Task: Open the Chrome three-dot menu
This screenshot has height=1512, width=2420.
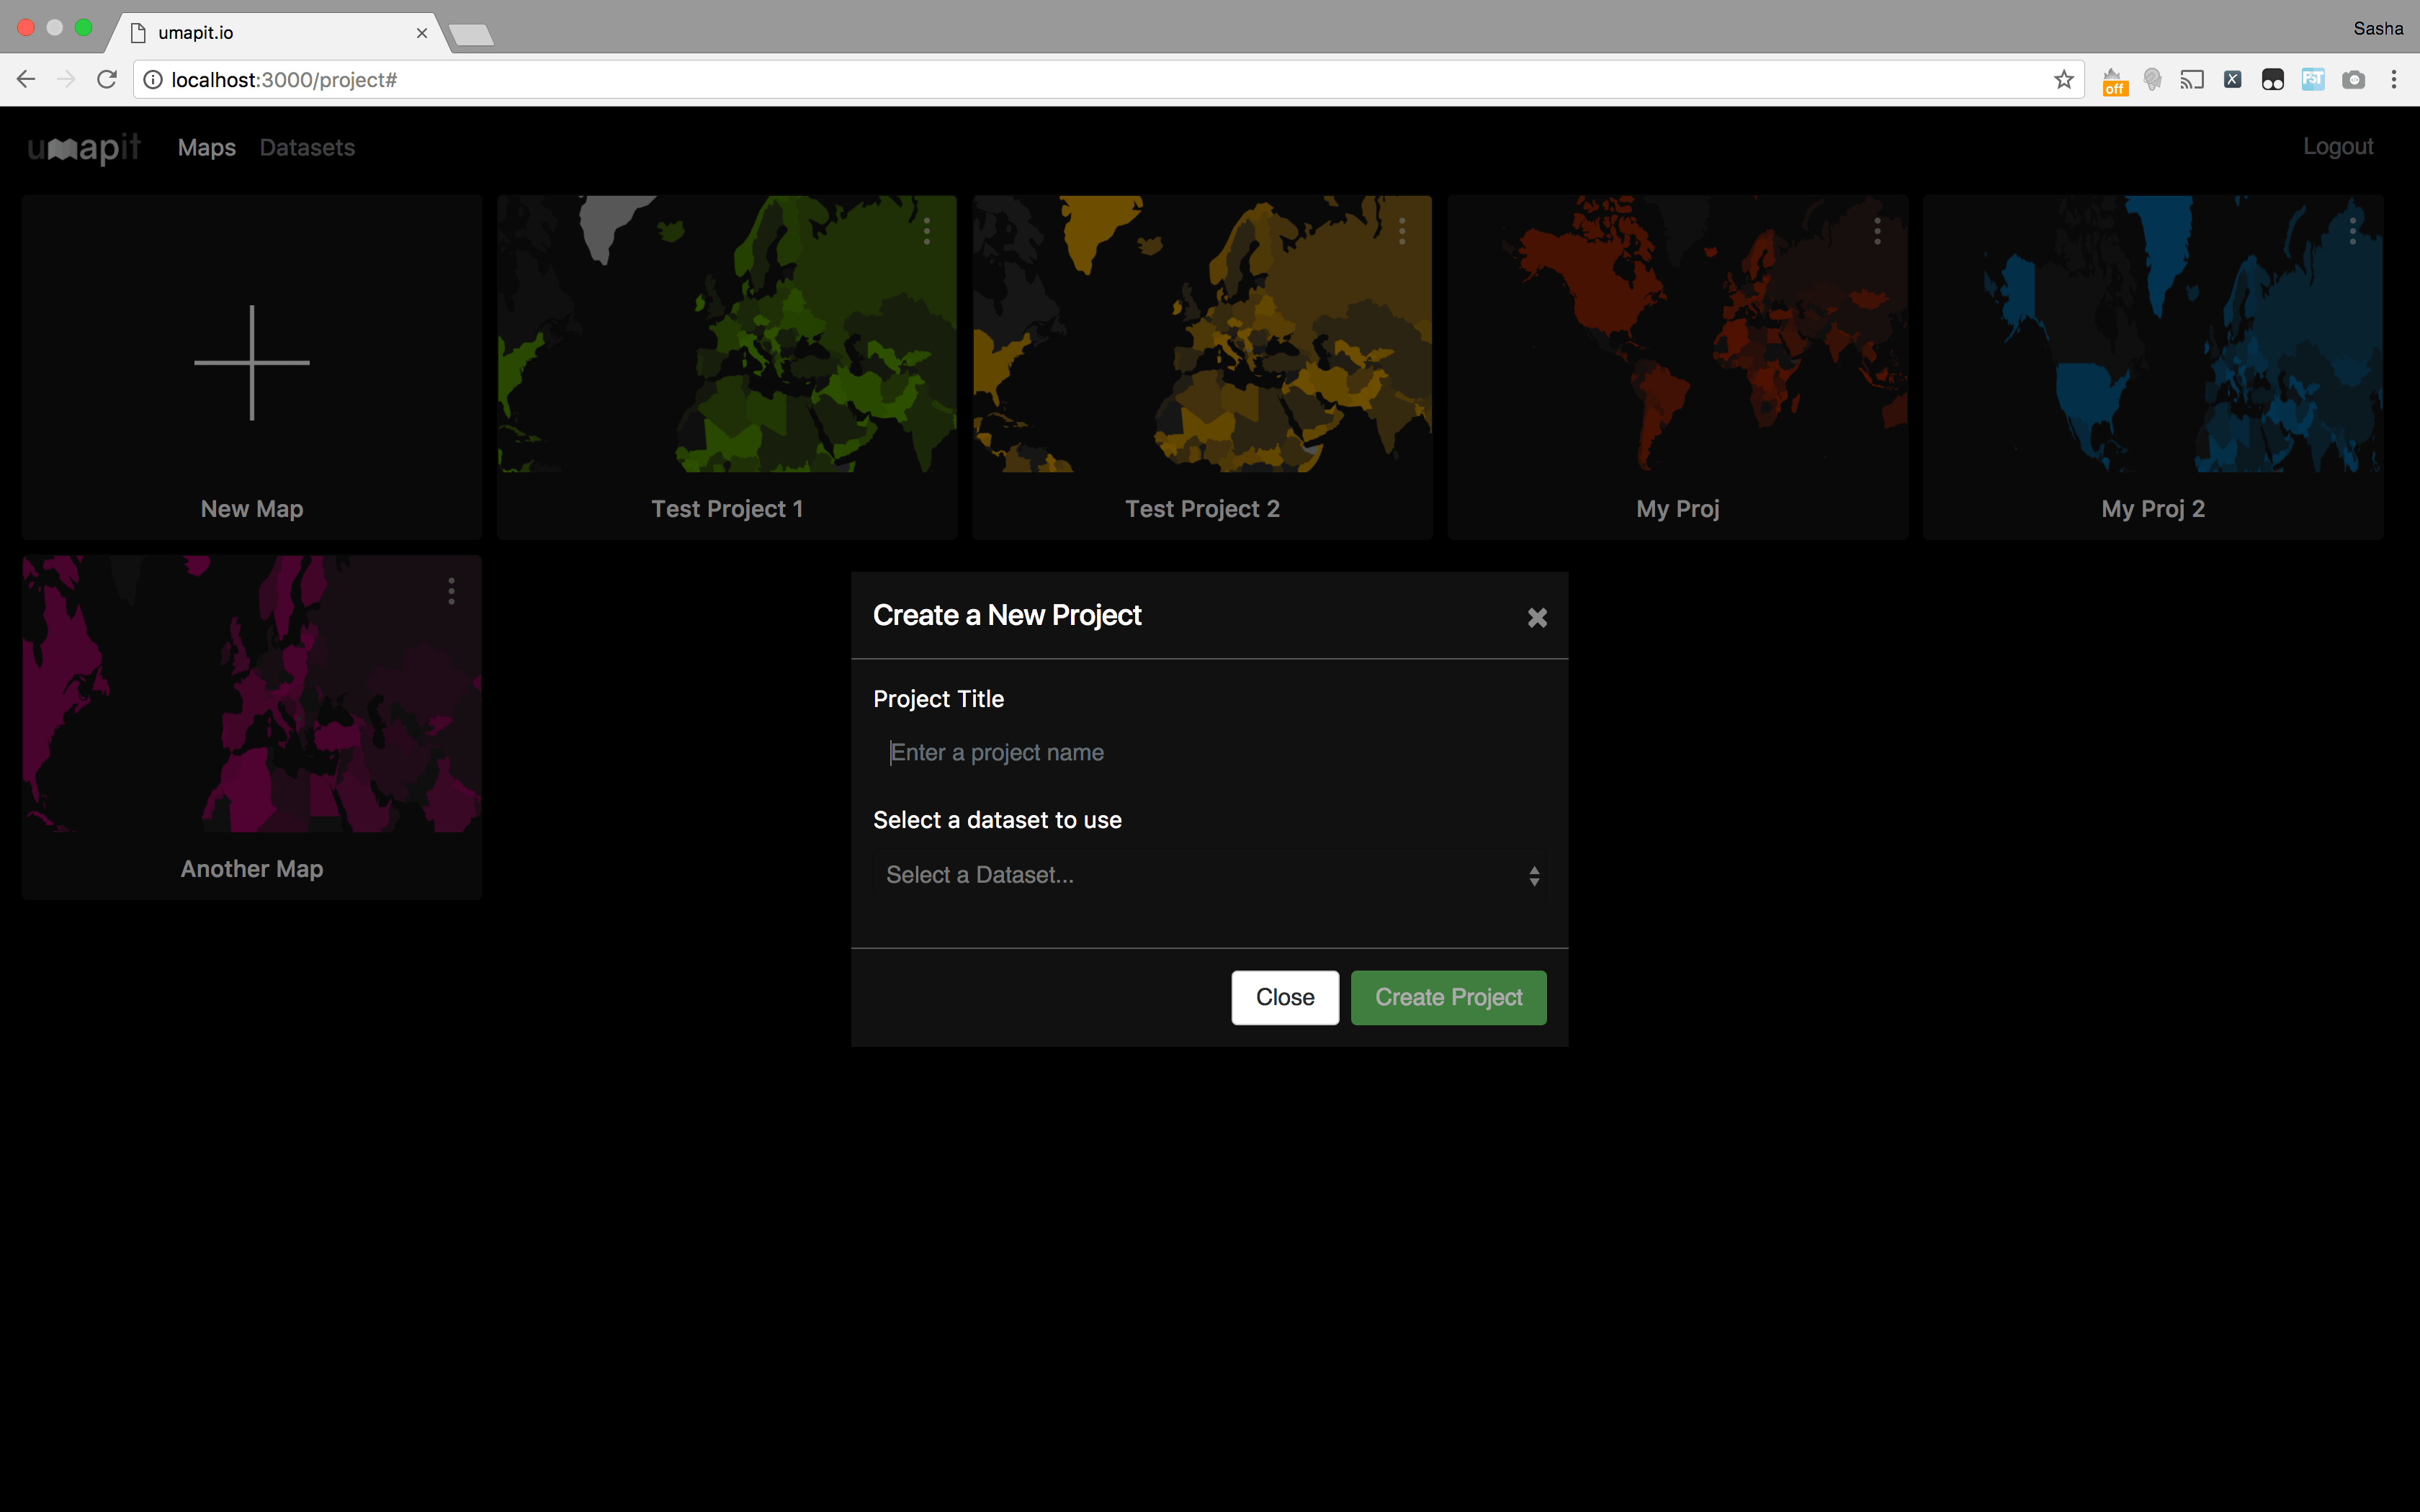Action: pyautogui.click(x=2394, y=80)
